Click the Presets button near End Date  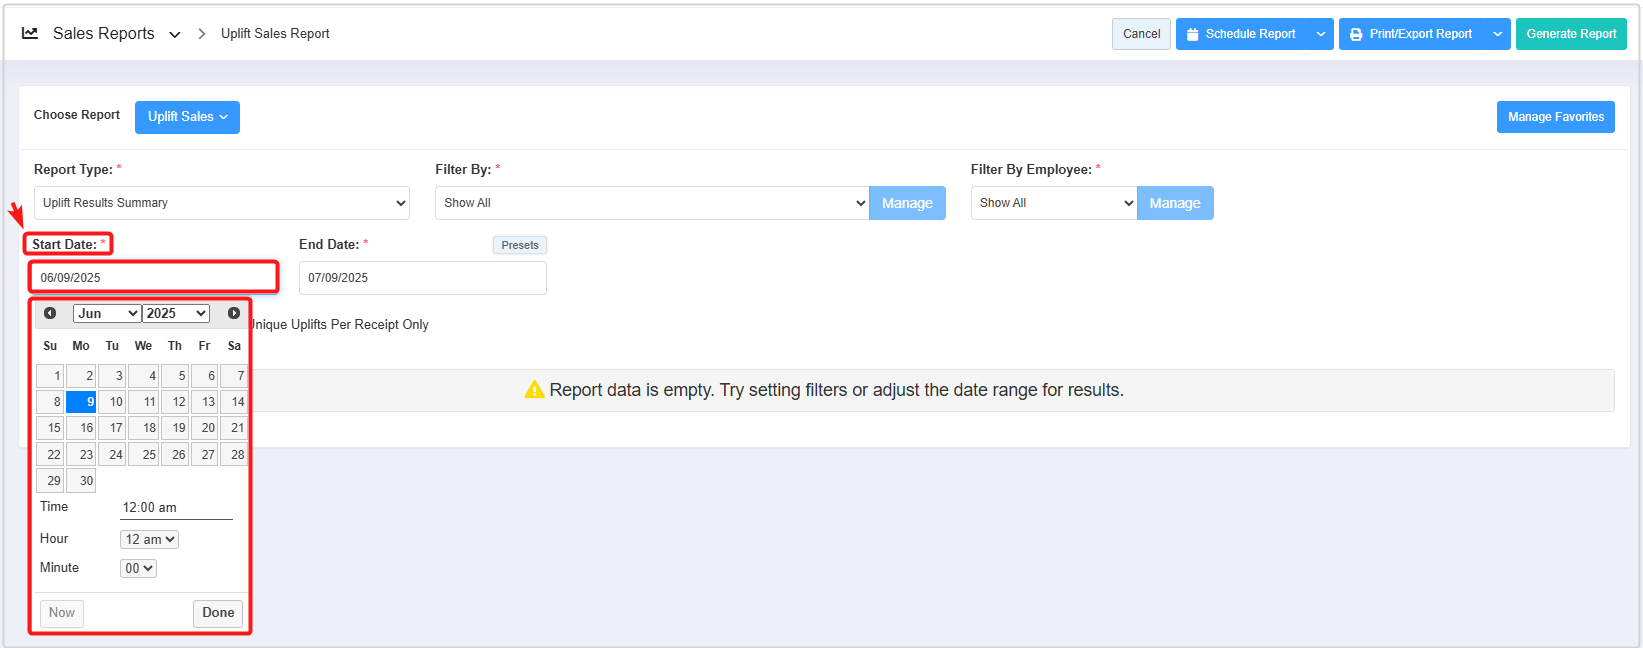[x=519, y=245]
